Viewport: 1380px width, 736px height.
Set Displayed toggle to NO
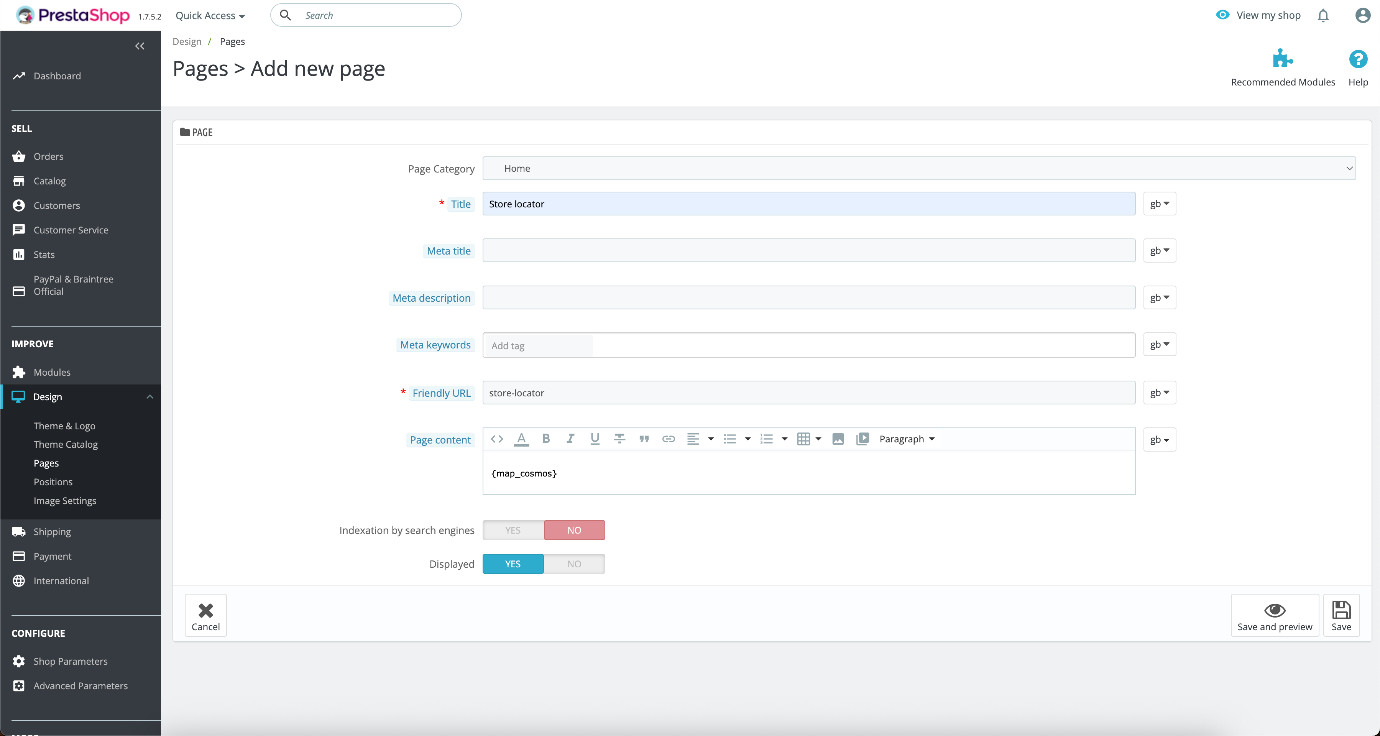click(x=574, y=563)
